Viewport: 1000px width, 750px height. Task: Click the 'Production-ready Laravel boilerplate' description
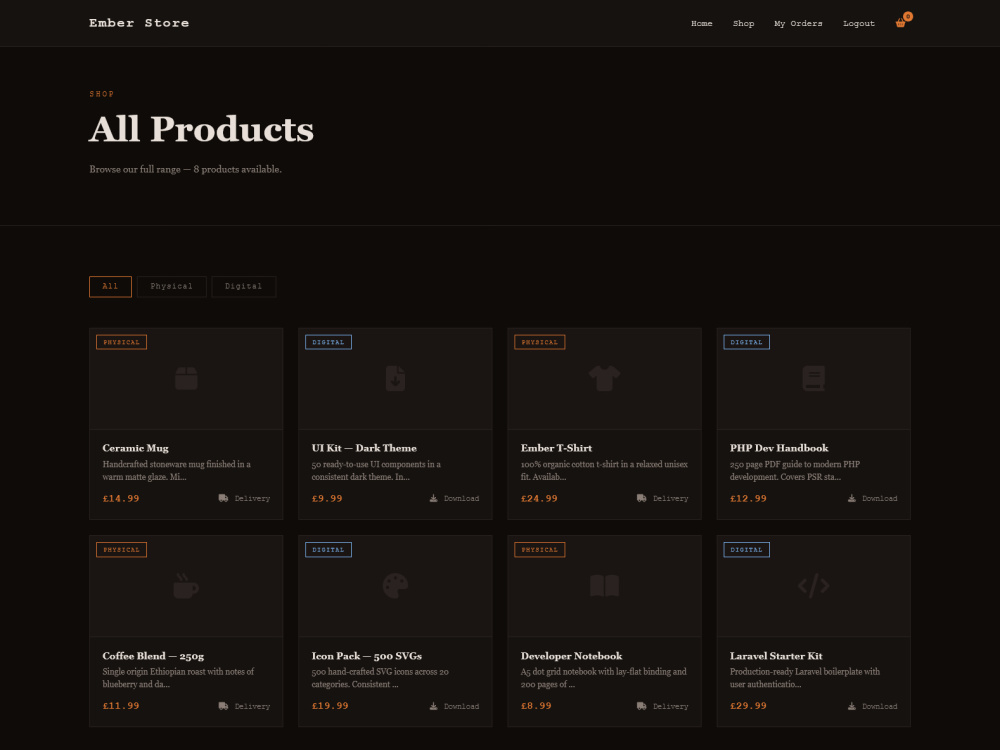pyautogui.click(x=805, y=678)
